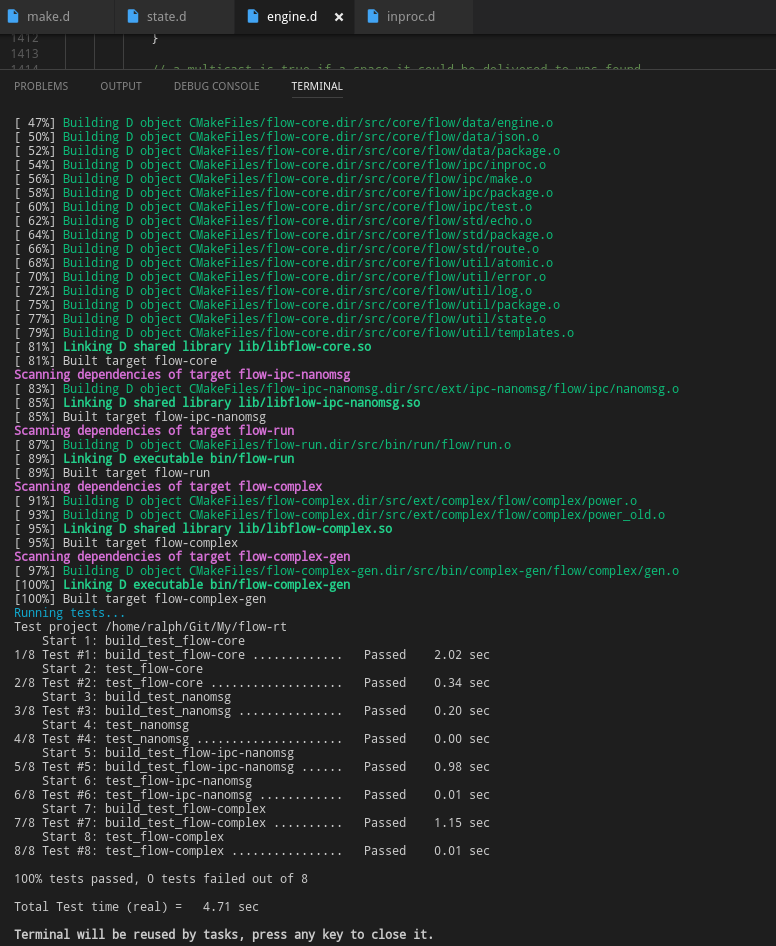The image size is (776, 946).
Task: Click 'Linking D executable bin/flow-complex-gen' line
Action: click(182, 585)
